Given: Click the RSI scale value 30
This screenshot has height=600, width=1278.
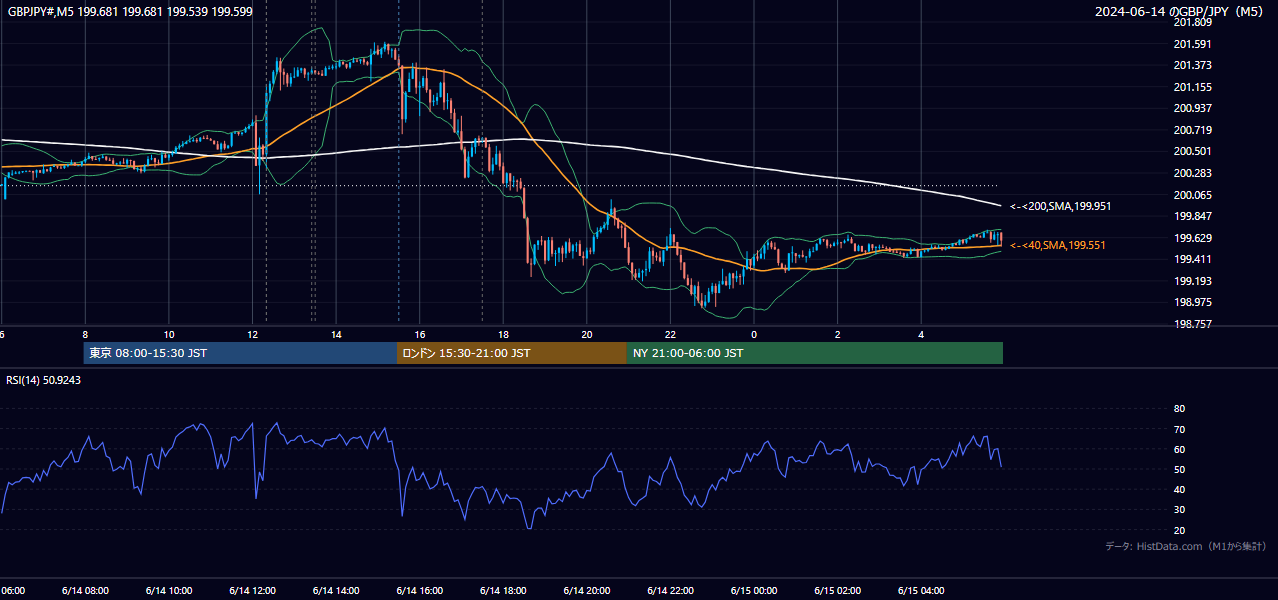Looking at the screenshot, I should pyautogui.click(x=1179, y=510).
